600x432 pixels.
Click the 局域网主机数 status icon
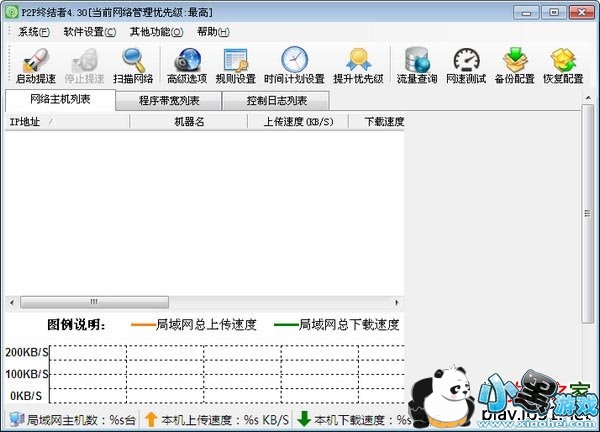pyautogui.click(x=16, y=420)
